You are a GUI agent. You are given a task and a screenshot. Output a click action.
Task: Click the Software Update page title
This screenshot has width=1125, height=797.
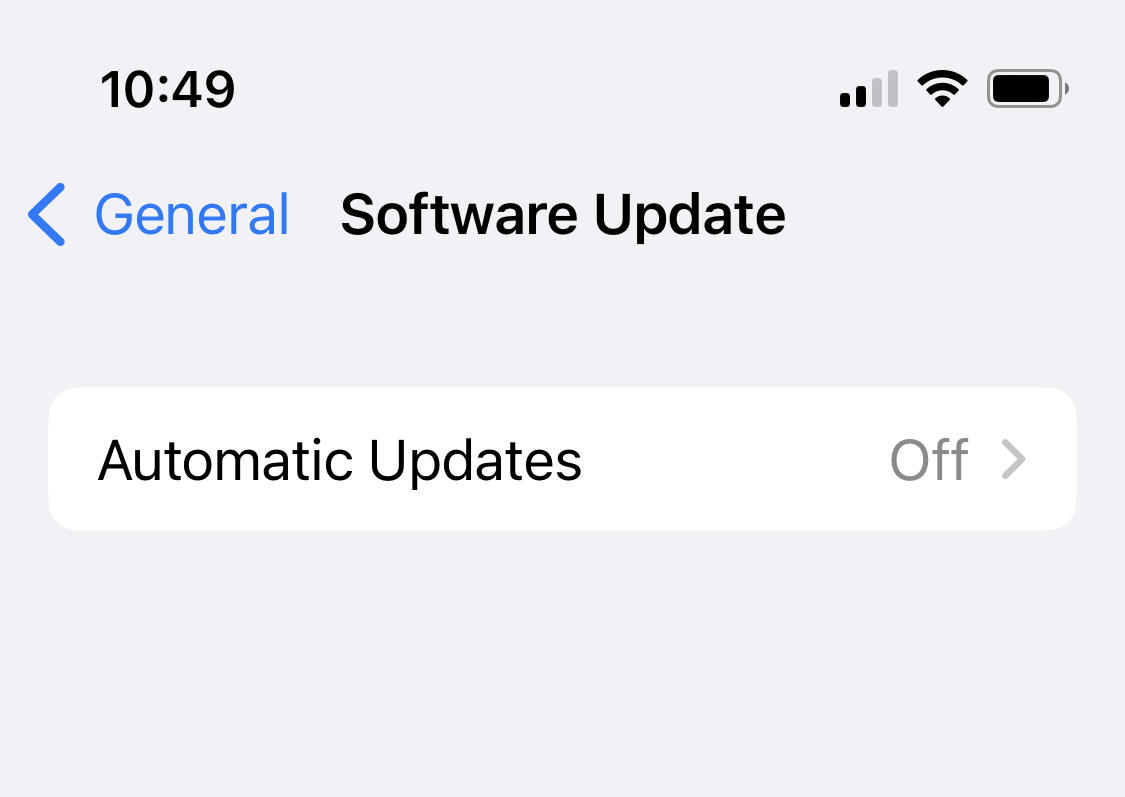pyautogui.click(x=563, y=215)
